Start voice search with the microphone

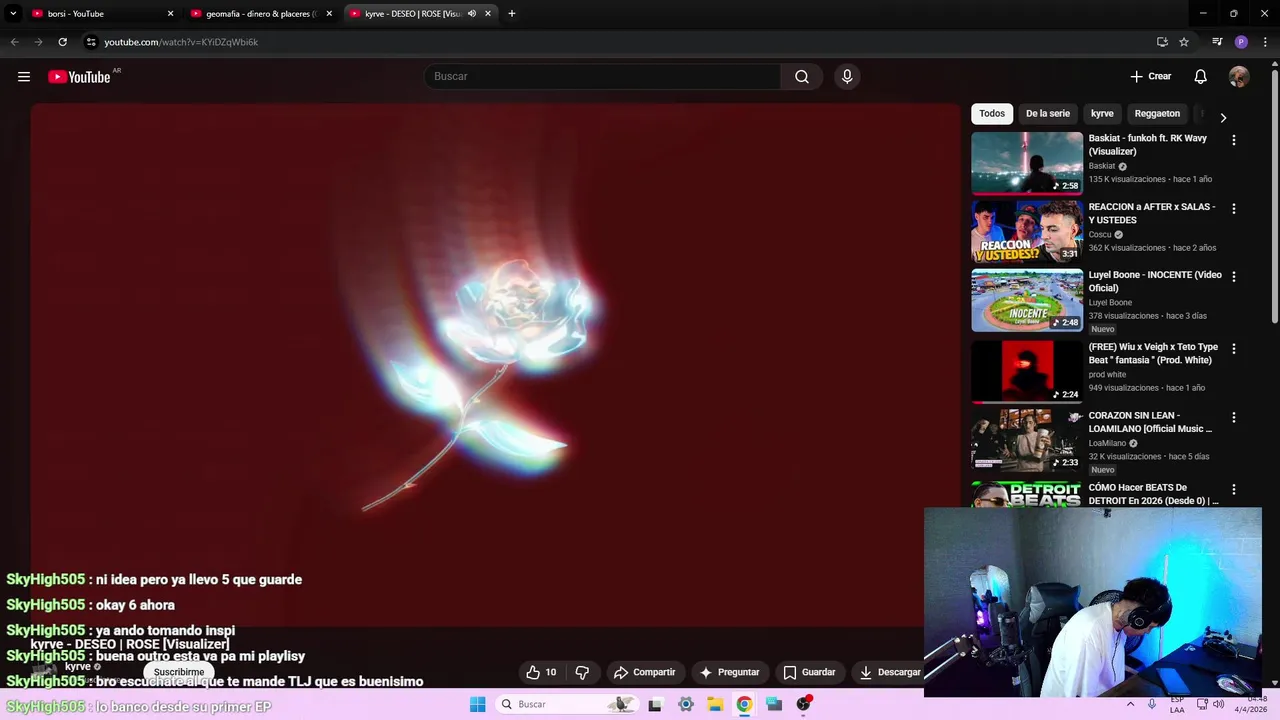pyautogui.click(x=847, y=77)
